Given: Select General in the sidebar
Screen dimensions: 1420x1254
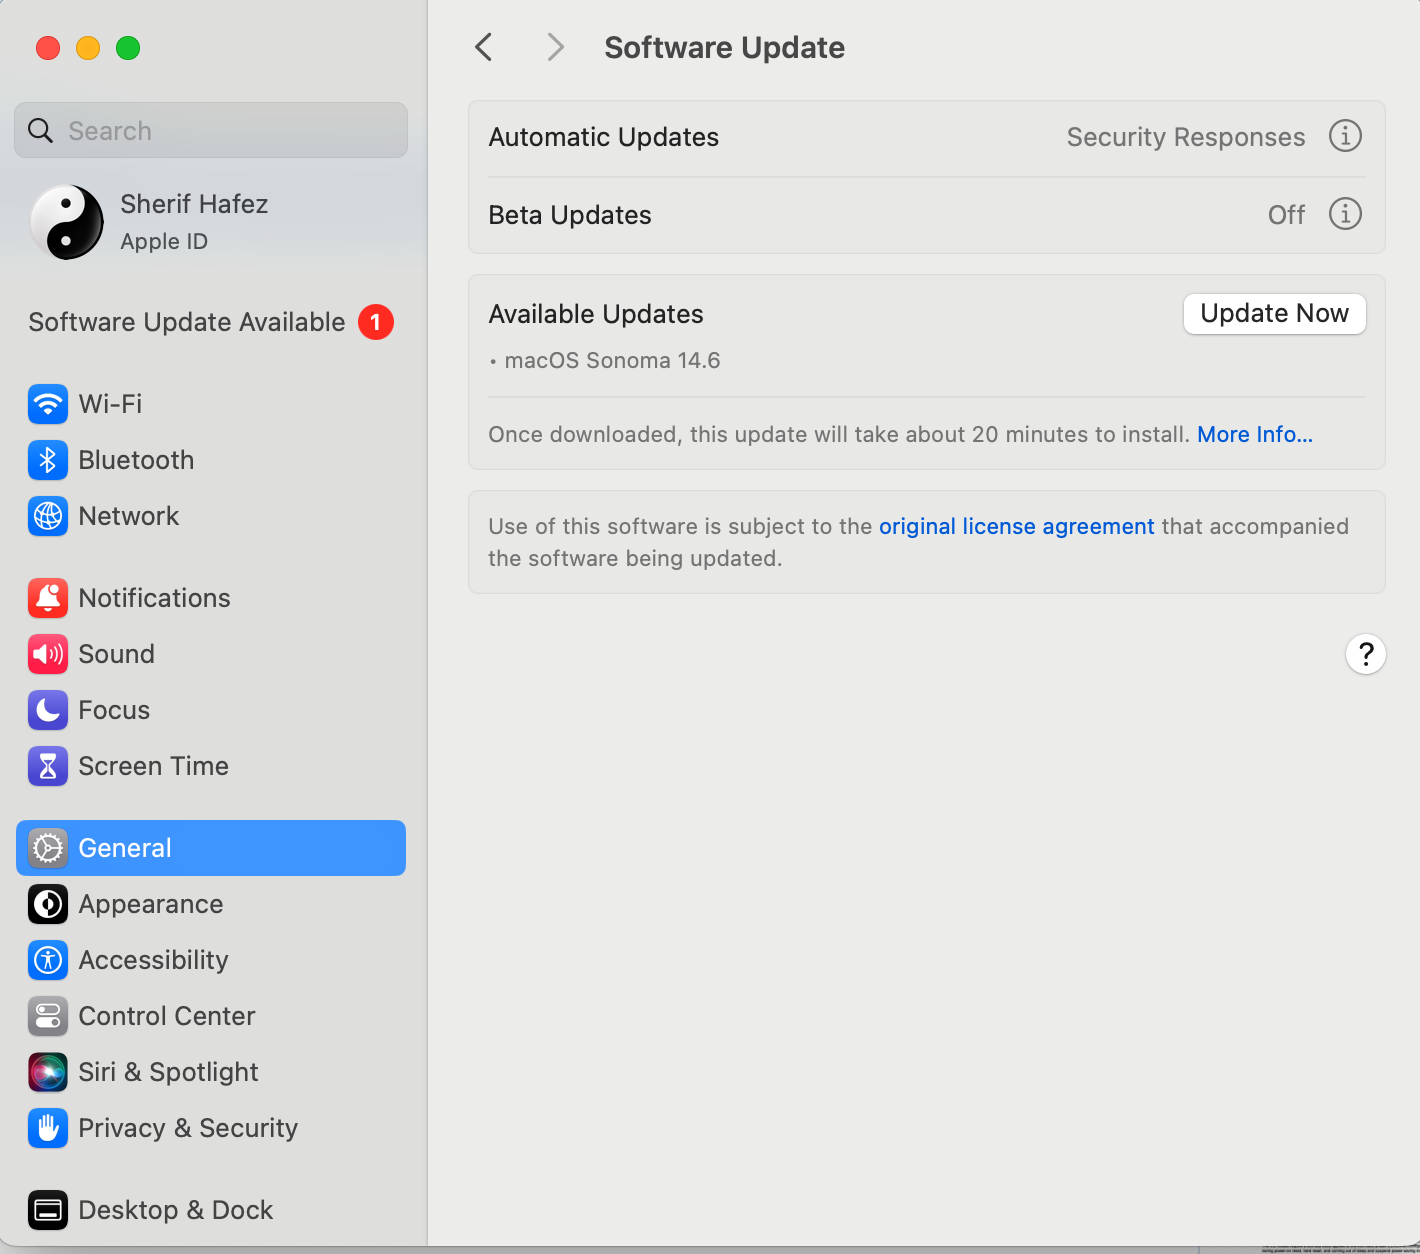Looking at the screenshot, I should [x=211, y=848].
